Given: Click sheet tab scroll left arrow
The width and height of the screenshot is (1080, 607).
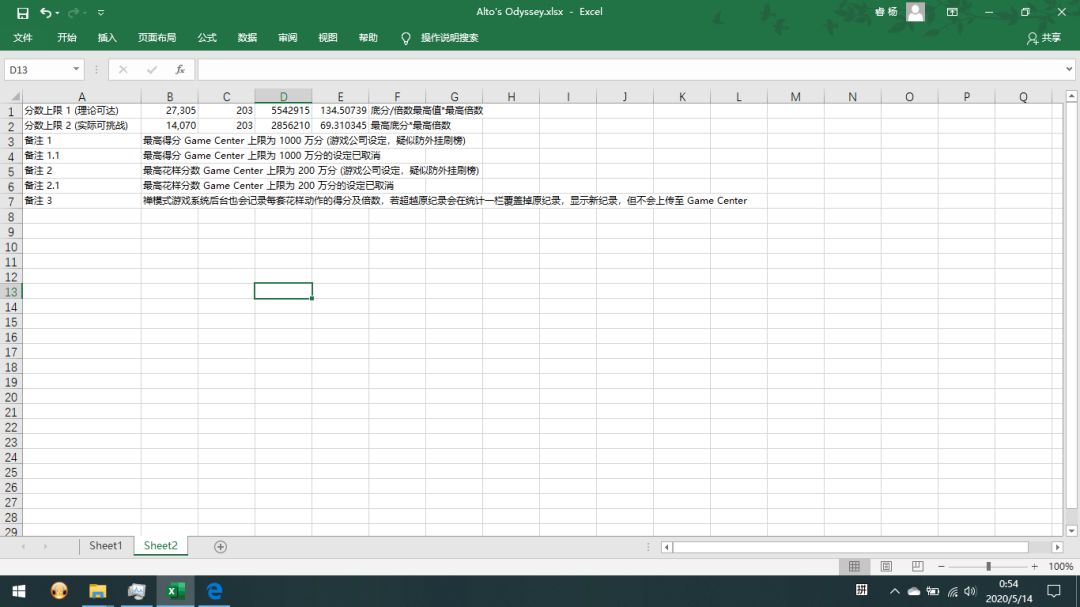Looking at the screenshot, I should [23, 547].
